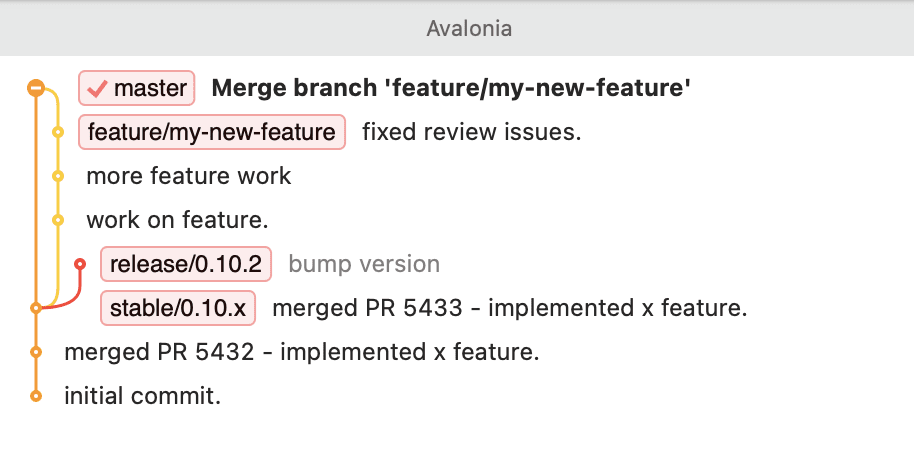Select the 'initial commit.' row

click(142, 396)
